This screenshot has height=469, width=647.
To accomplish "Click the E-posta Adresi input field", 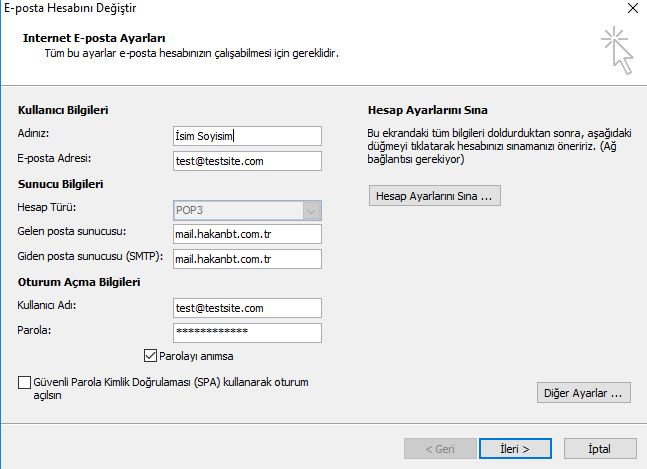I will click(247, 161).
